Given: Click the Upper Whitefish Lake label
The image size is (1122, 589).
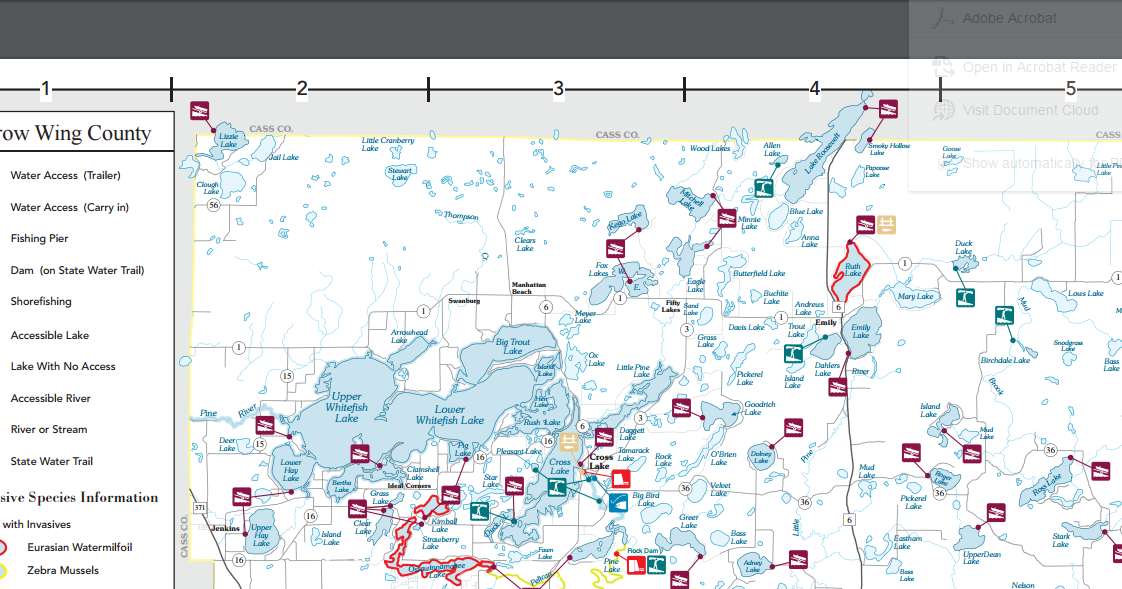Looking at the screenshot, I should pyautogui.click(x=347, y=407).
